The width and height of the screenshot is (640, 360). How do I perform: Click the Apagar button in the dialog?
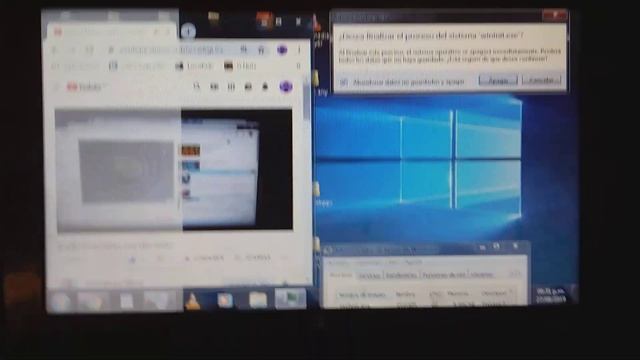498,80
